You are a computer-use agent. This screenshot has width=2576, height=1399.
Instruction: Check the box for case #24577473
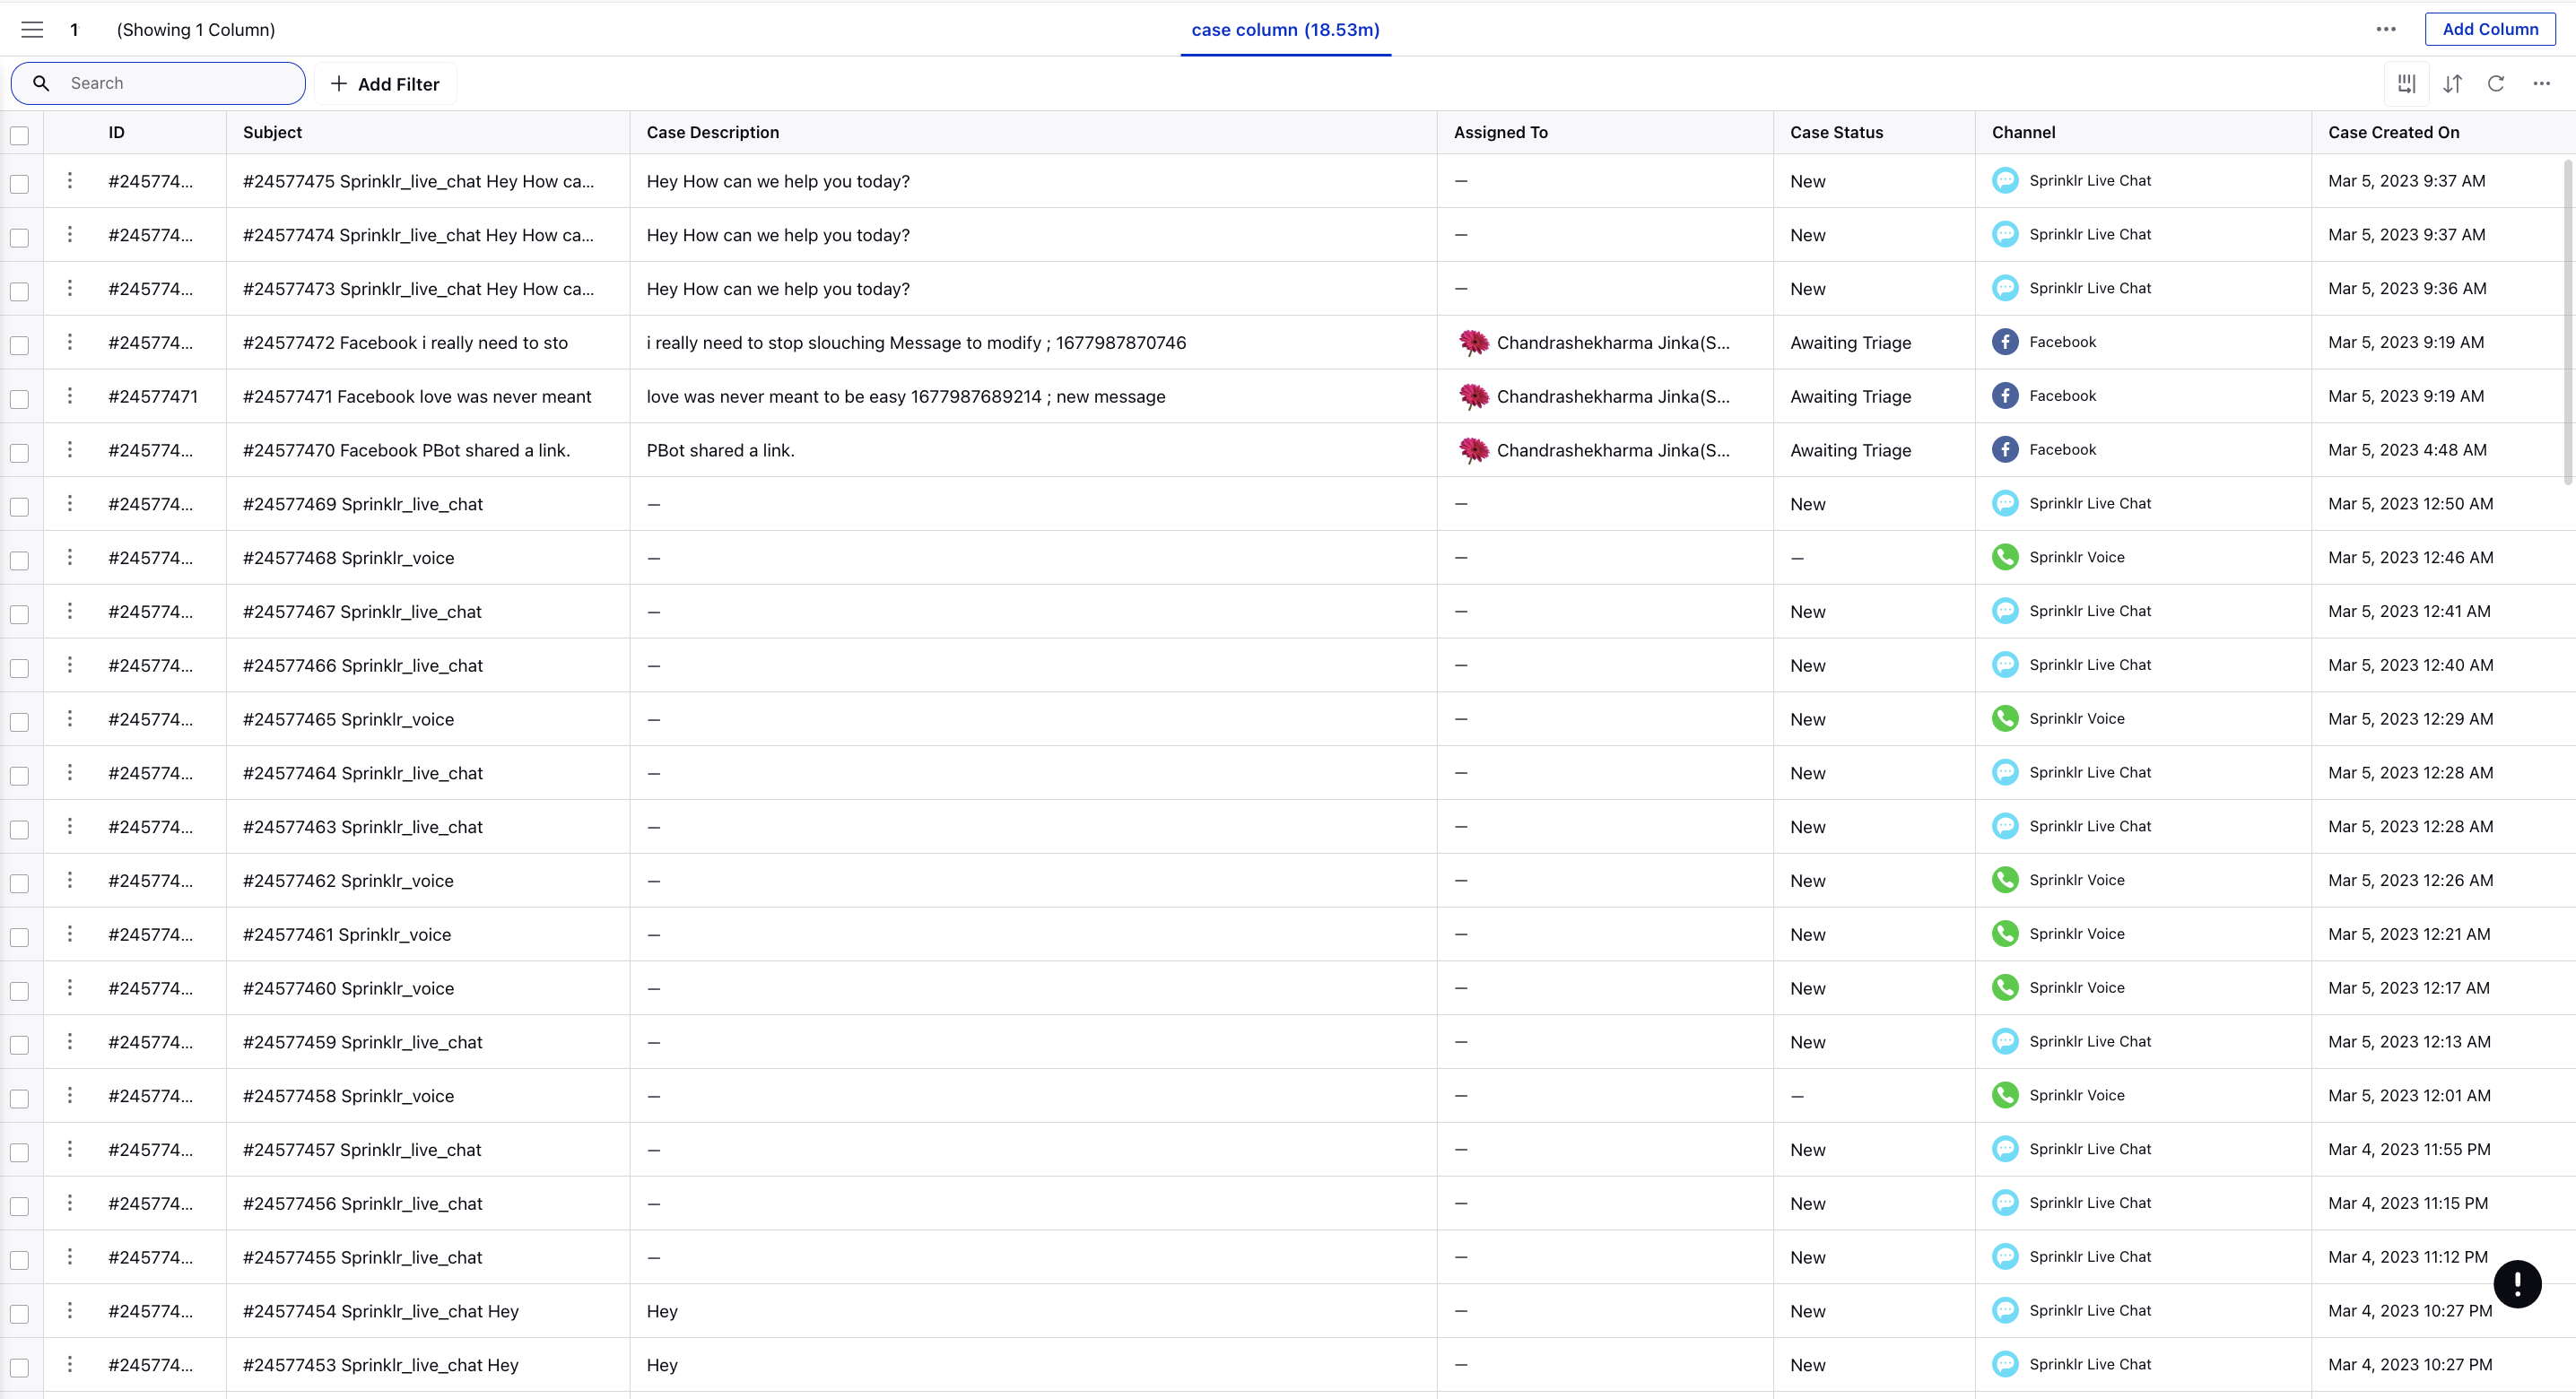click(20, 291)
